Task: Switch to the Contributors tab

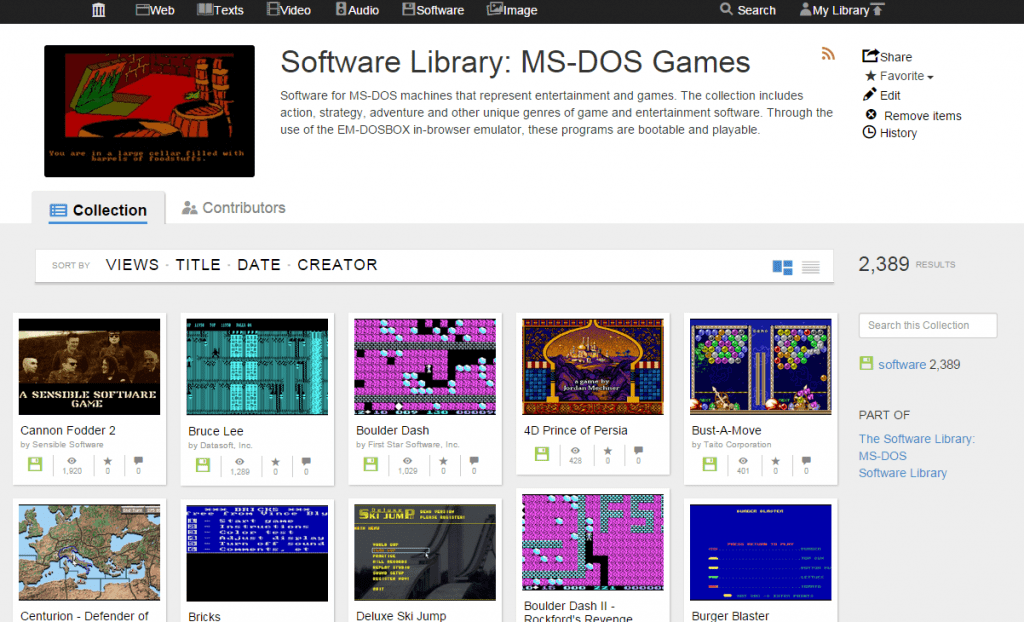Action: [233, 207]
